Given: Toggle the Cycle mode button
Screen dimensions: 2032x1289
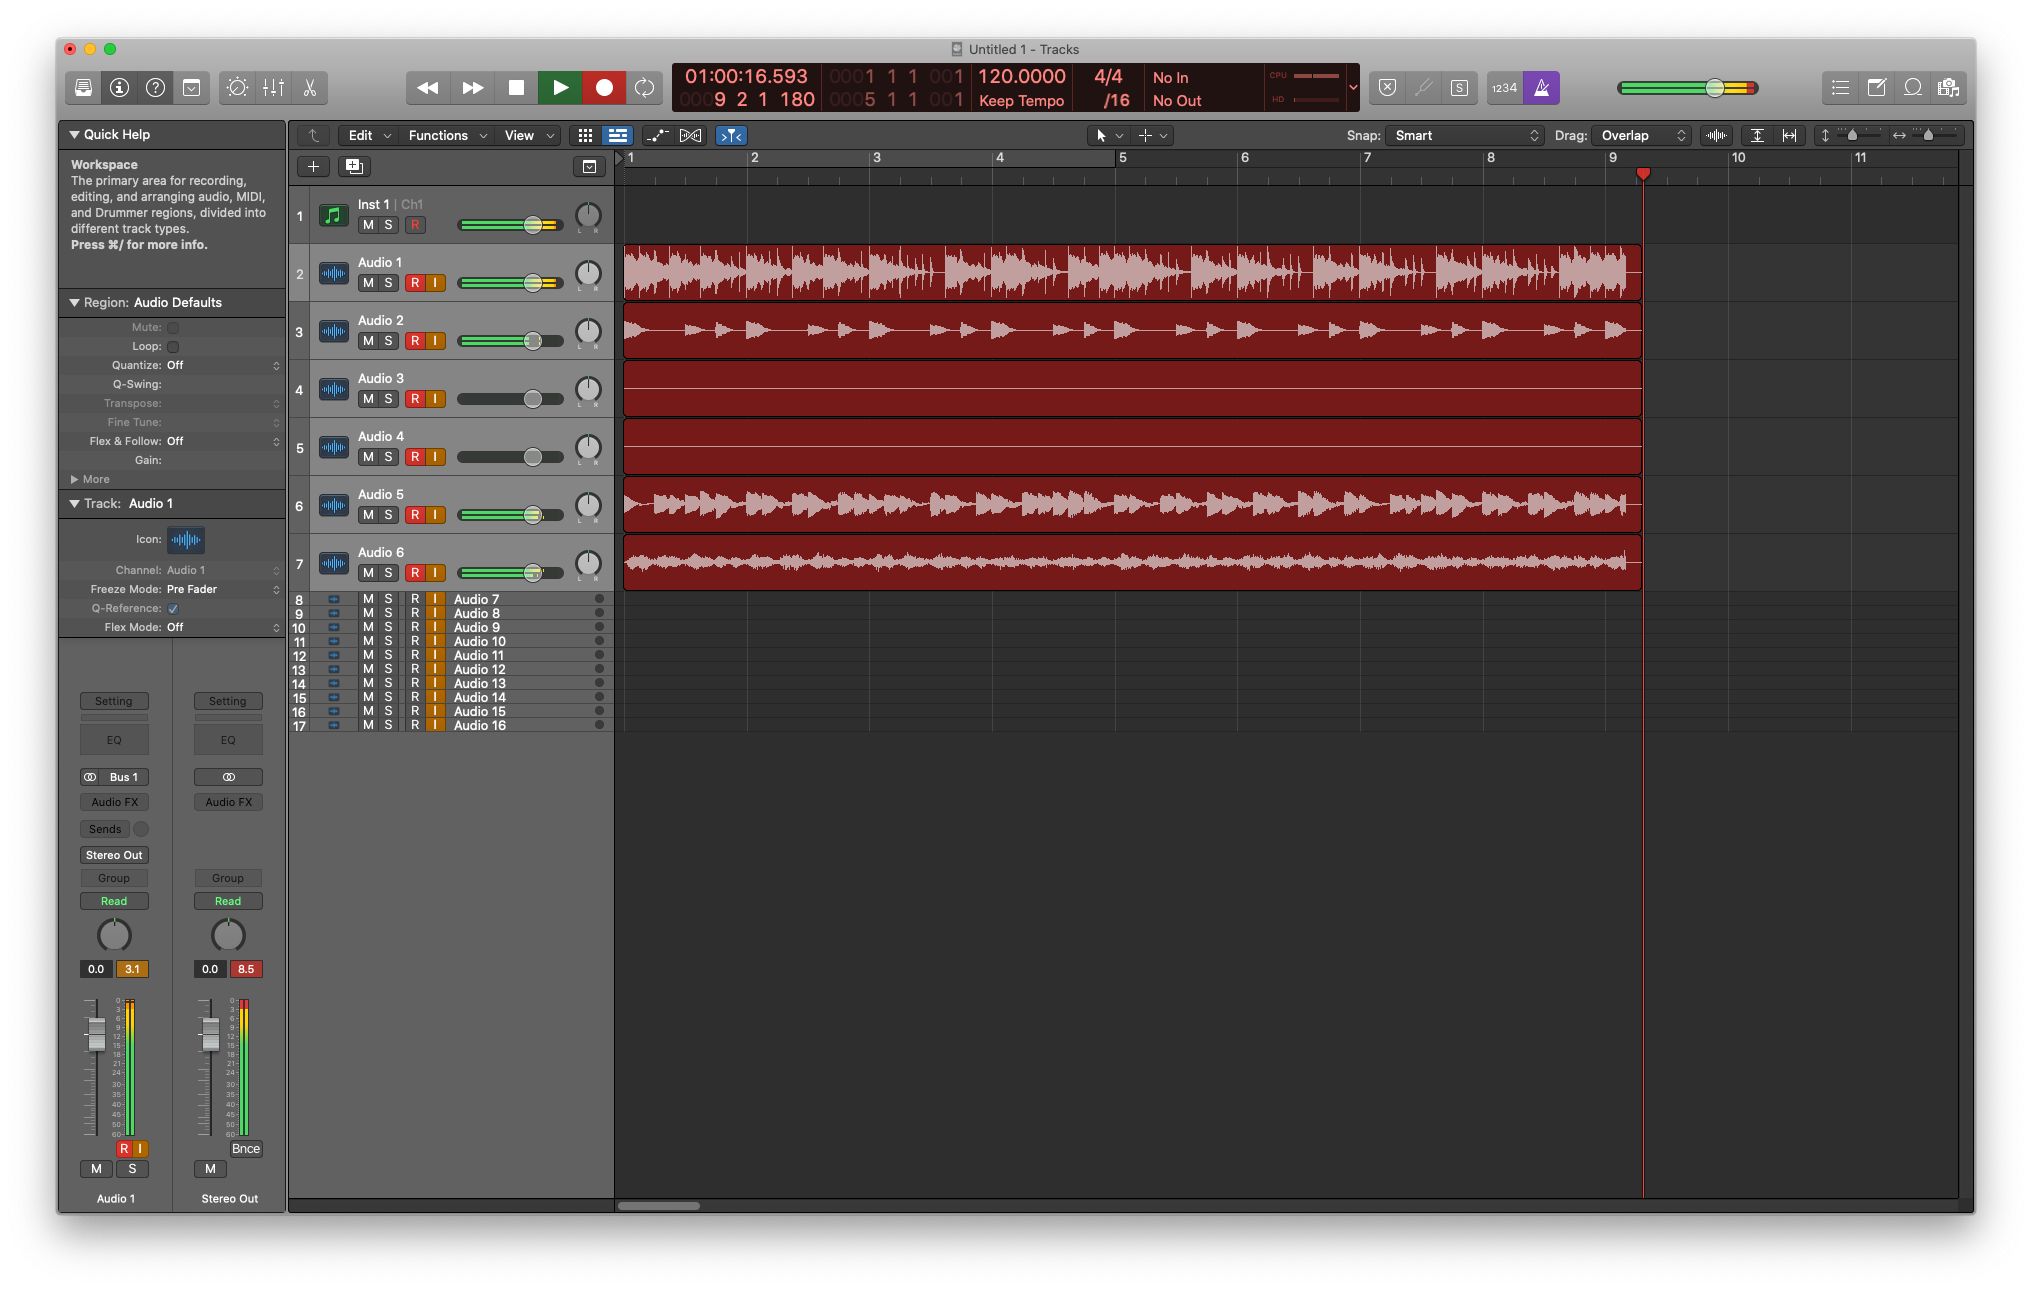Looking at the screenshot, I should tap(645, 88).
